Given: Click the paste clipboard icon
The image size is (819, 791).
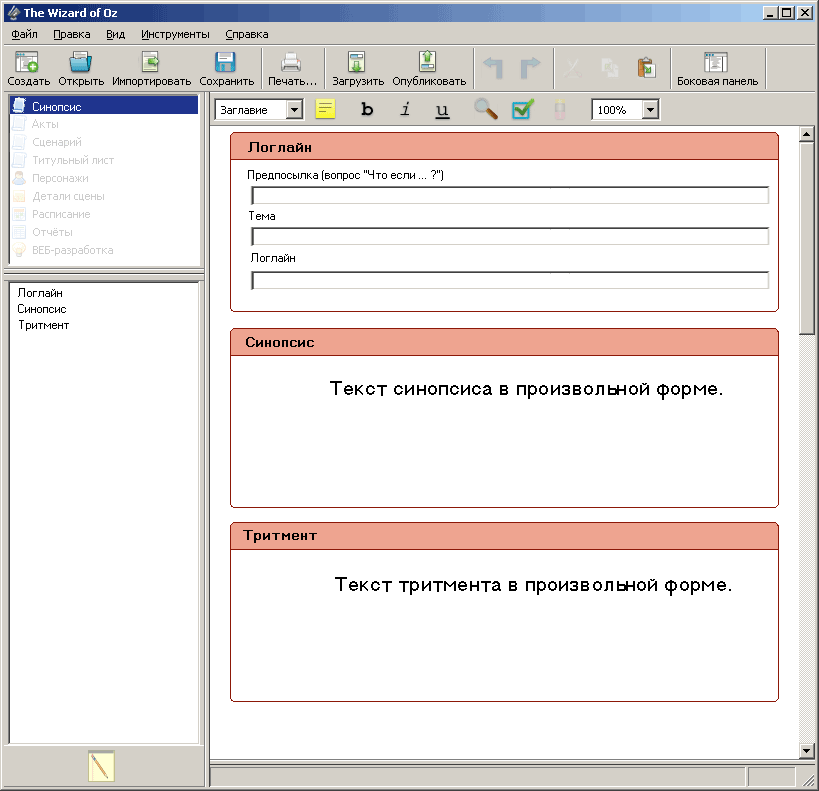Looking at the screenshot, I should click(647, 68).
